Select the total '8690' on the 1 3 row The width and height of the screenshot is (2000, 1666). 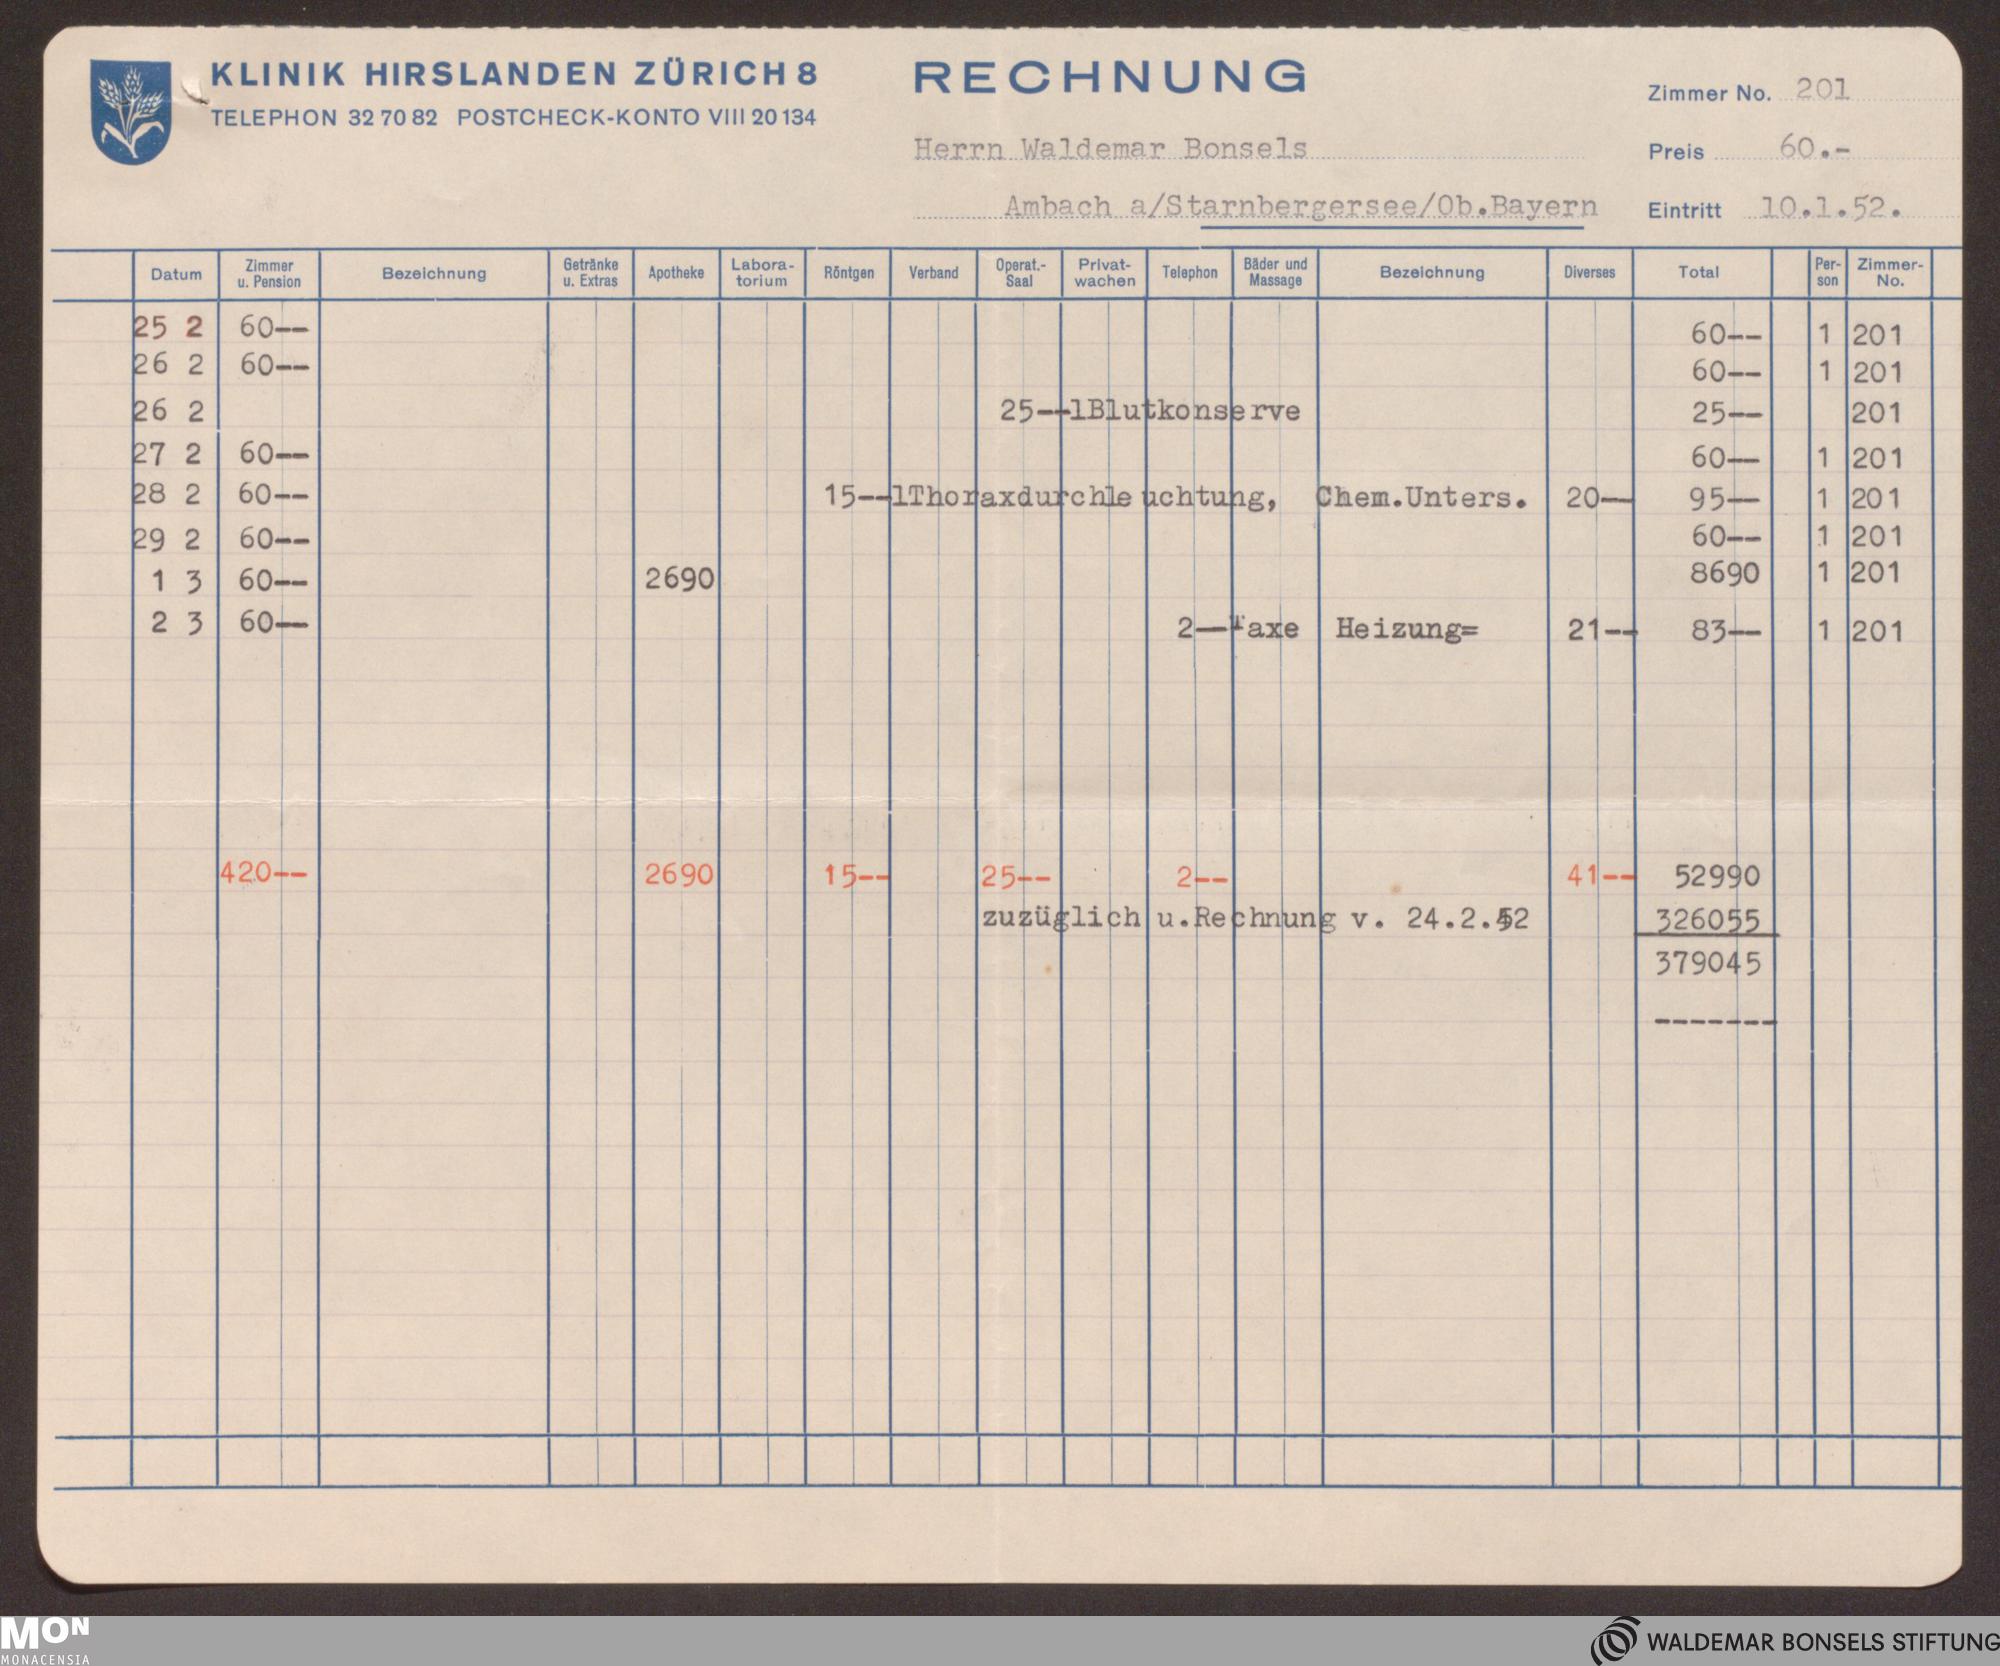click(1726, 573)
